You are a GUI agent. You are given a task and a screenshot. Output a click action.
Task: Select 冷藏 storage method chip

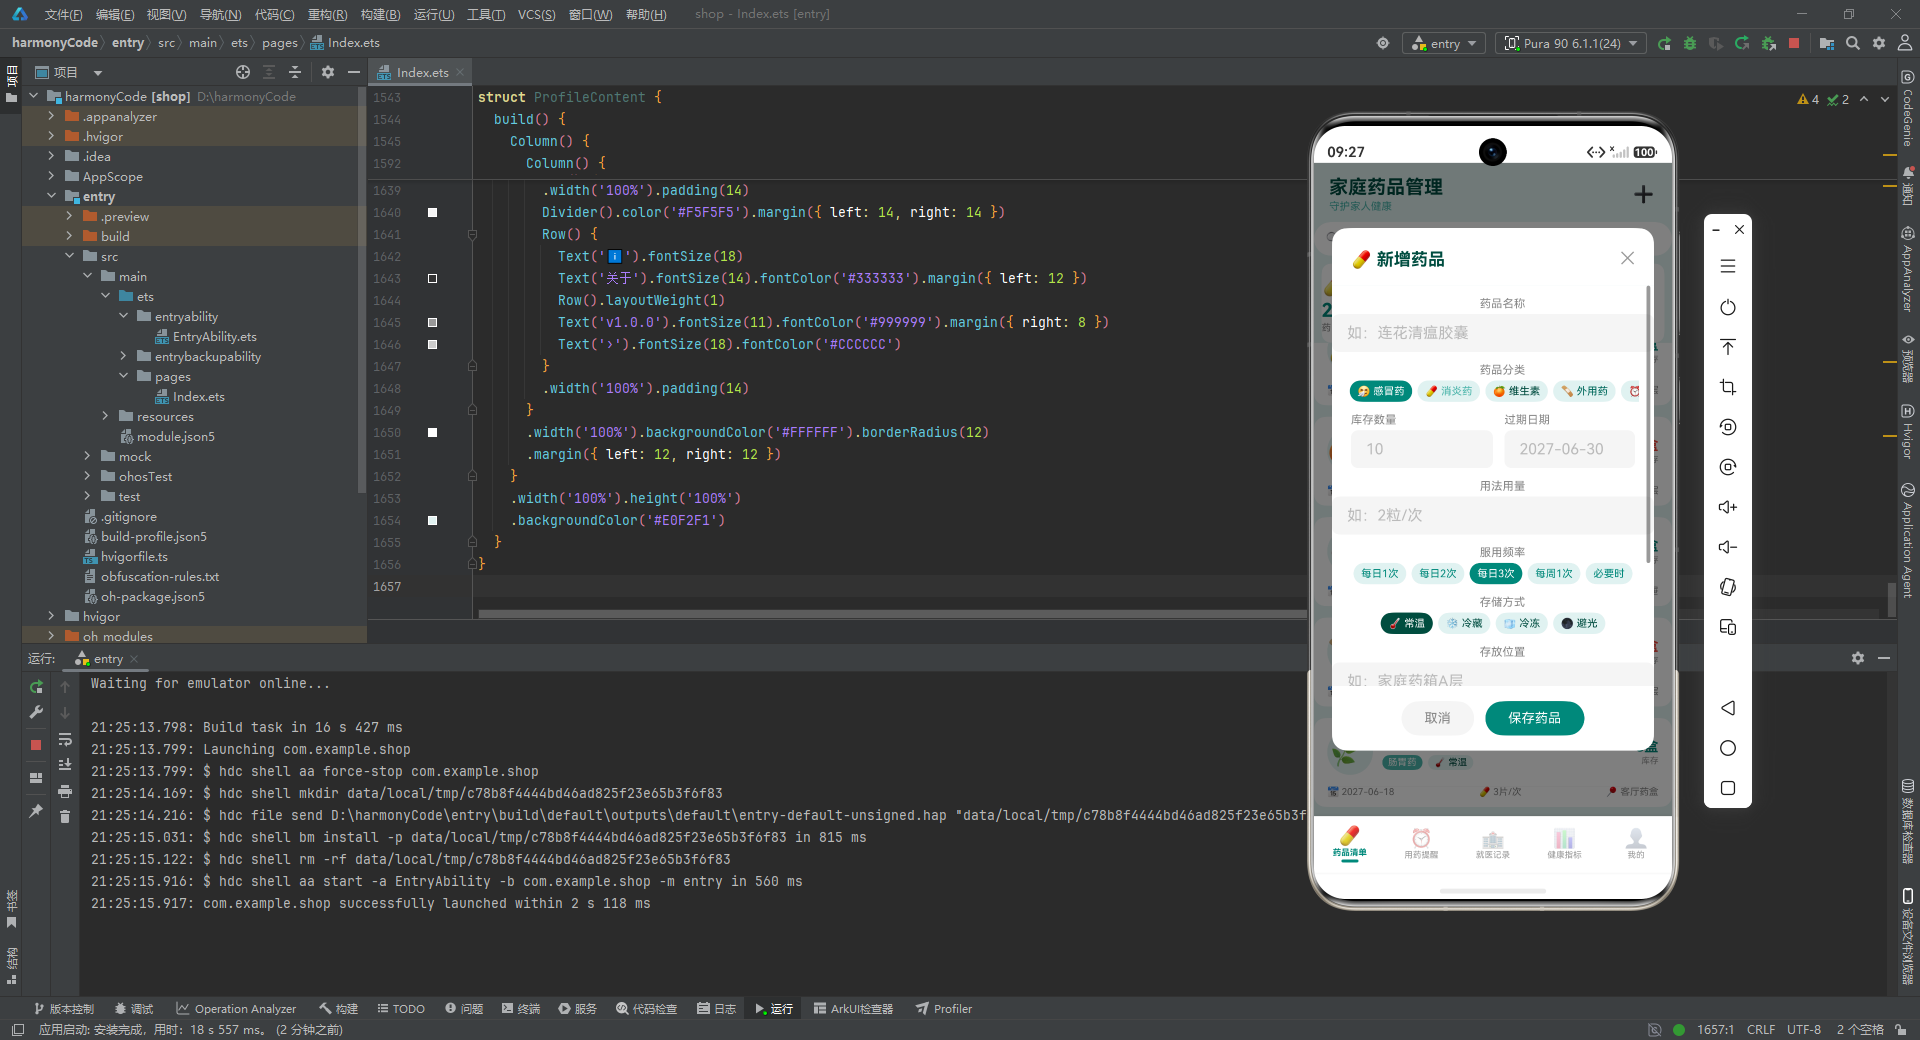click(1464, 623)
